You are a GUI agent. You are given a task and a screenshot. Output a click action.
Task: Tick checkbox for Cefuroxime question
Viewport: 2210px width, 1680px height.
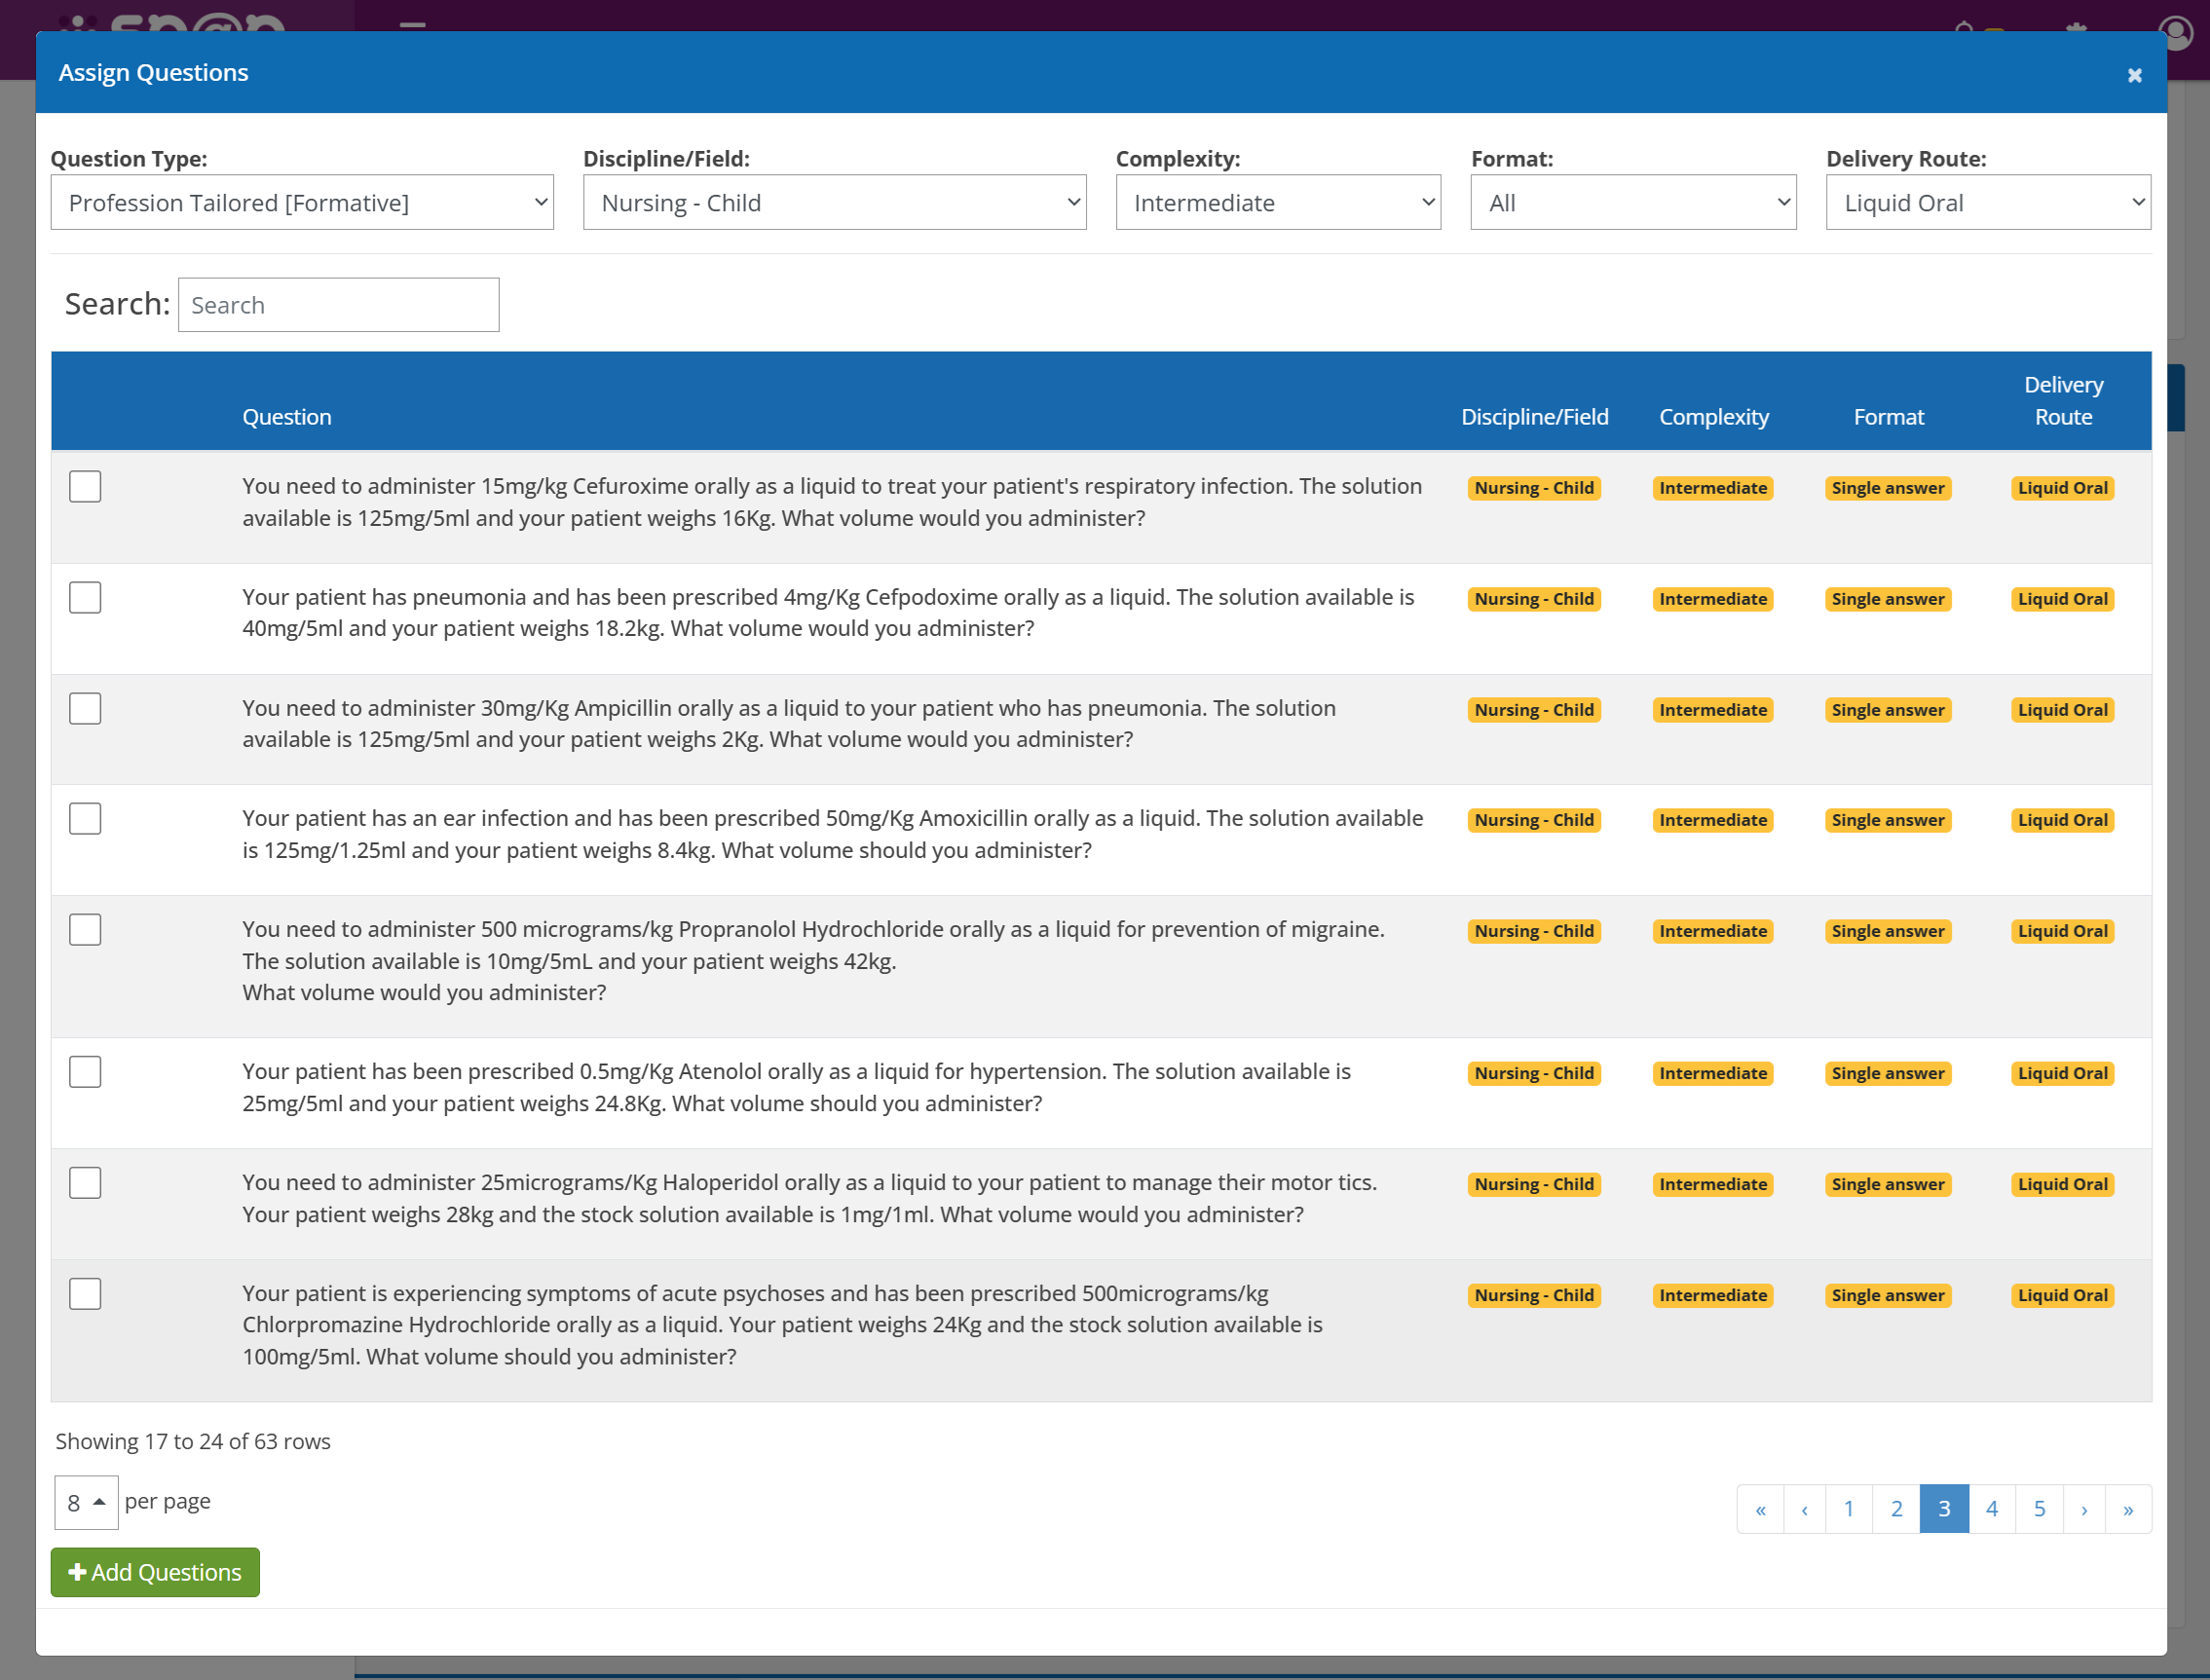click(85, 487)
